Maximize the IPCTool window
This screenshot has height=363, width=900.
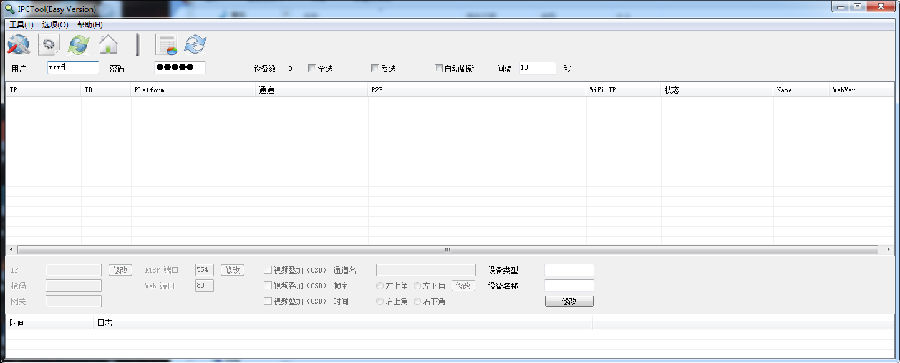(x=859, y=6)
